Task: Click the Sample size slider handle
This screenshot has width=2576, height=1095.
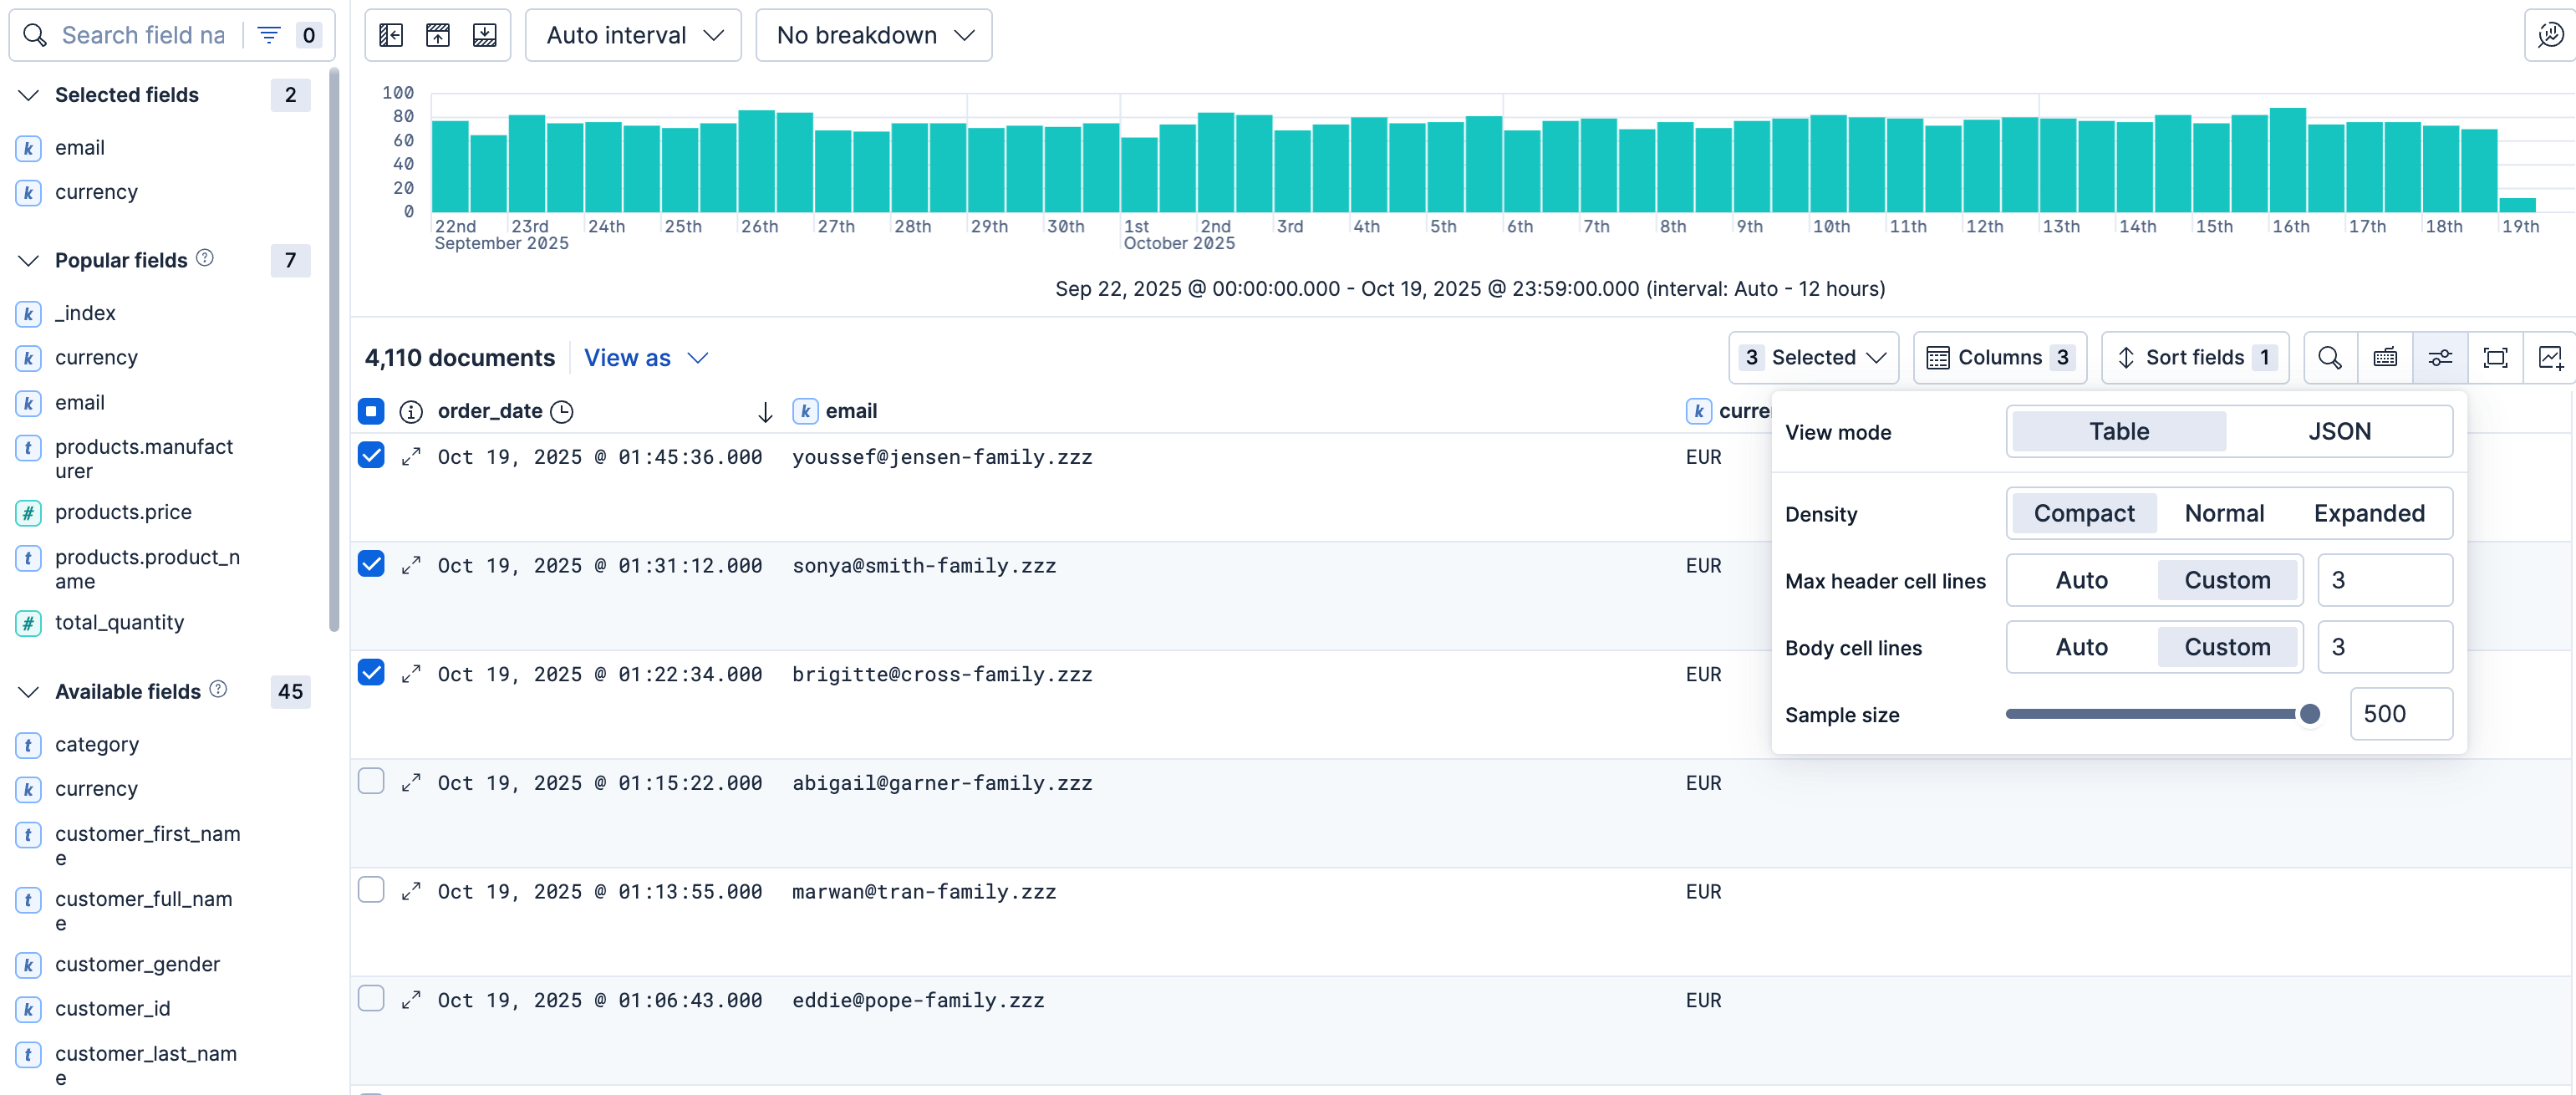Action: pyautogui.click(x=2310, y=714)
